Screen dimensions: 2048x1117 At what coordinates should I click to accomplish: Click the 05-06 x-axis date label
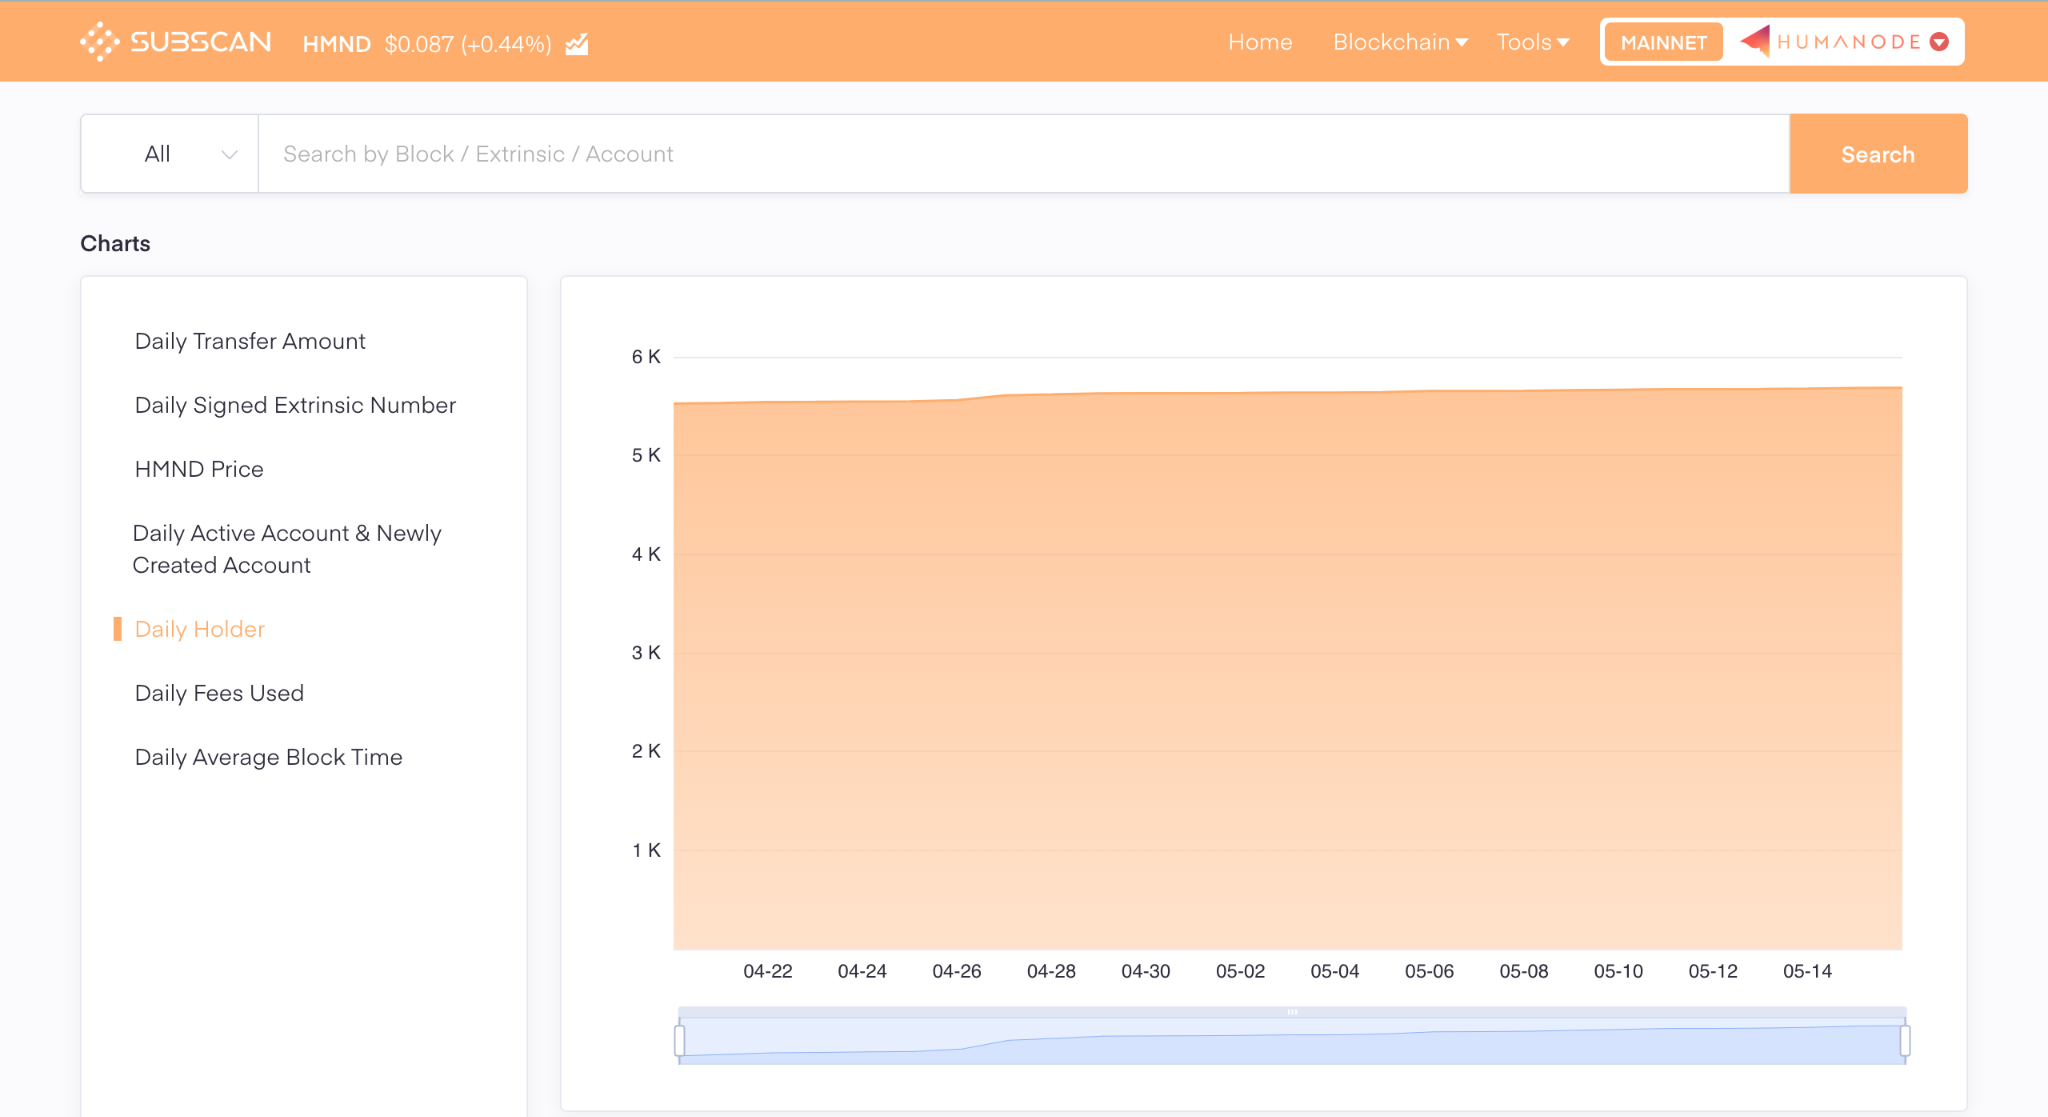[x=1429, y=971]
